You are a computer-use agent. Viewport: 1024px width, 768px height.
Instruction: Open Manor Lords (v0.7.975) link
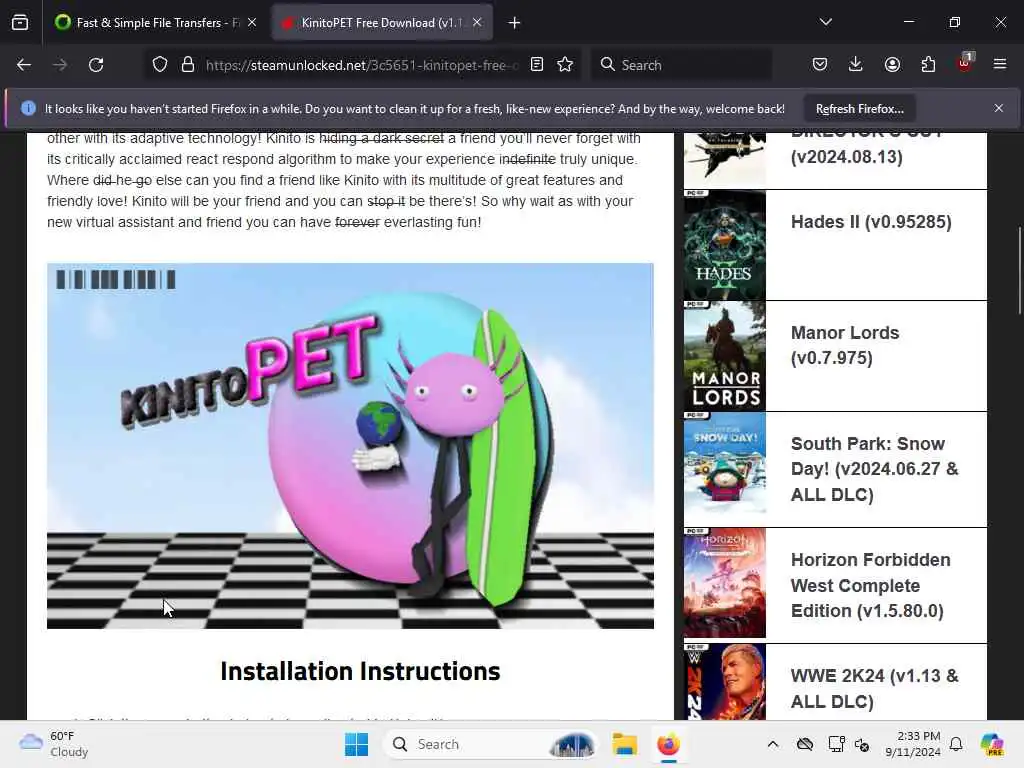[x=844, y=345]
